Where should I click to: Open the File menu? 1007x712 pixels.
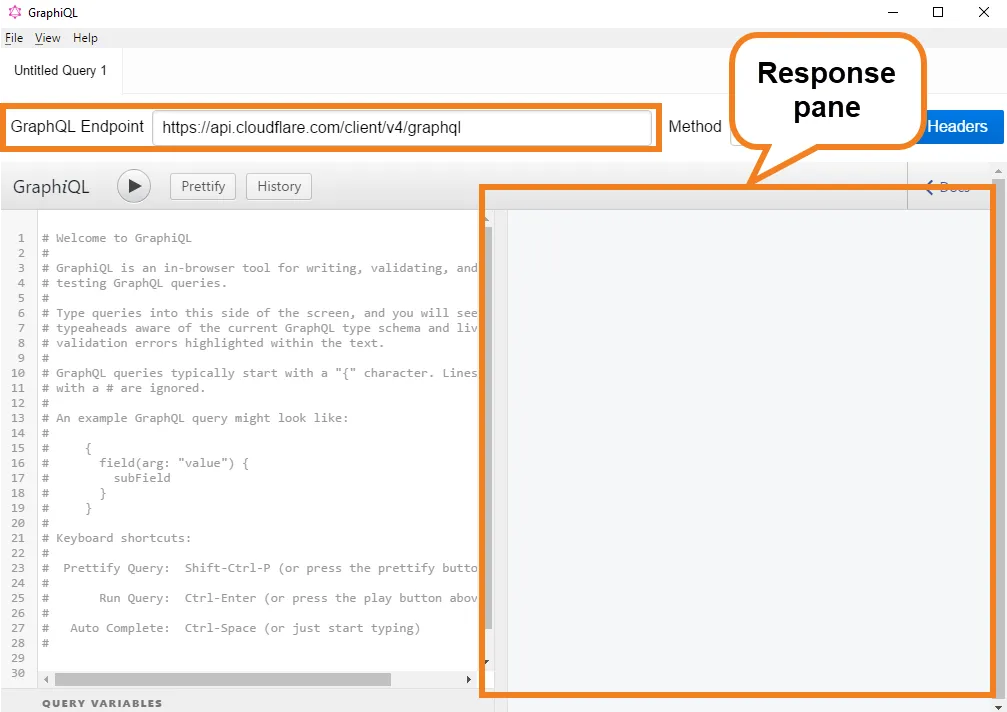click(x=14, y=38)
